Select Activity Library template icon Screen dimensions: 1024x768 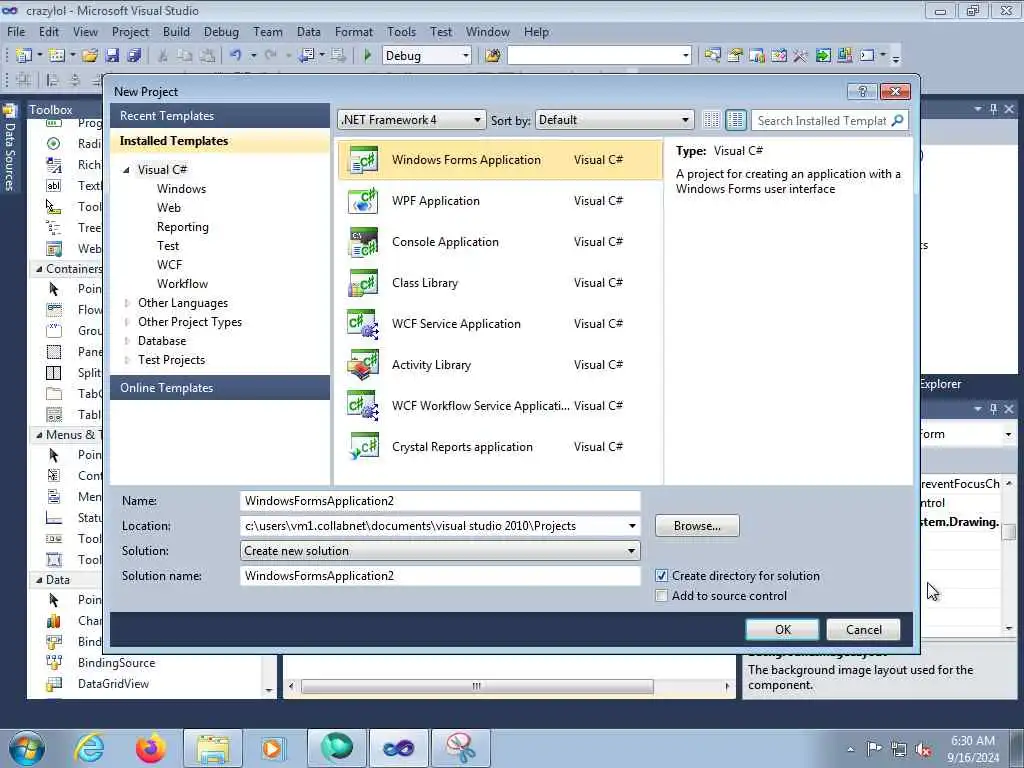tap(363, 365)
